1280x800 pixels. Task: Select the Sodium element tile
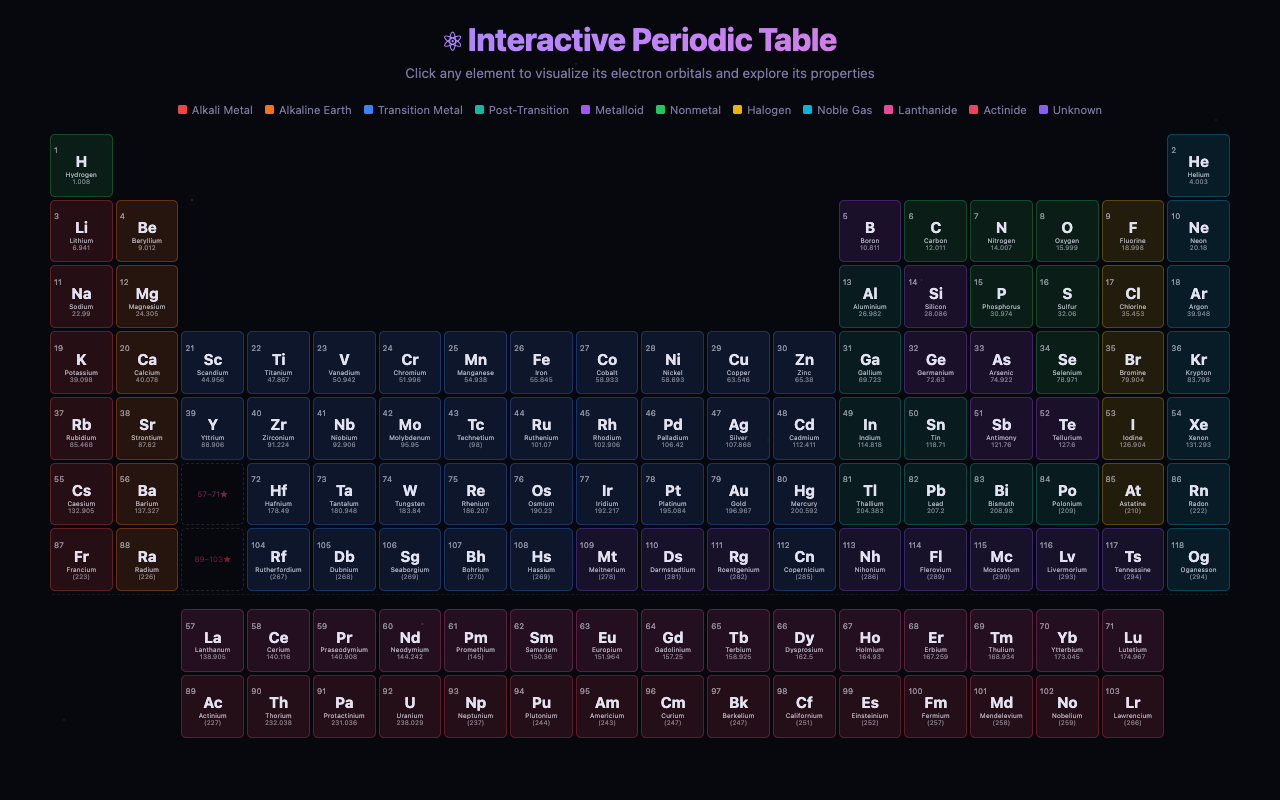click(x=81, y=297)
